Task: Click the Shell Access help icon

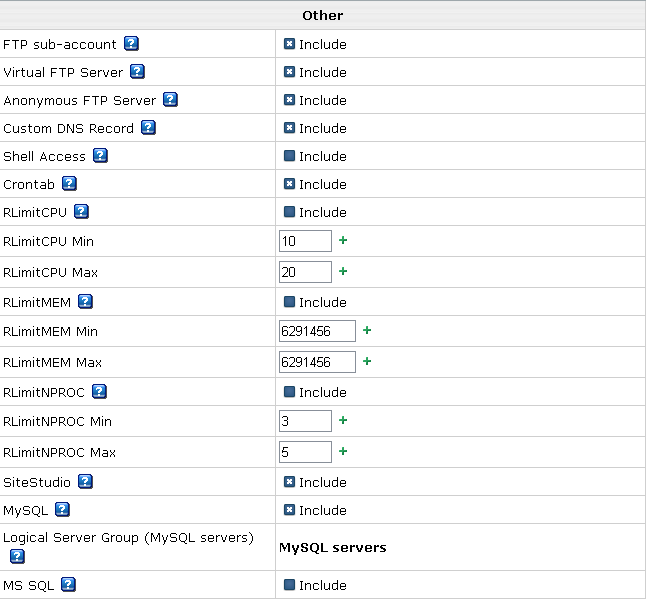Action: pos(100,156)
